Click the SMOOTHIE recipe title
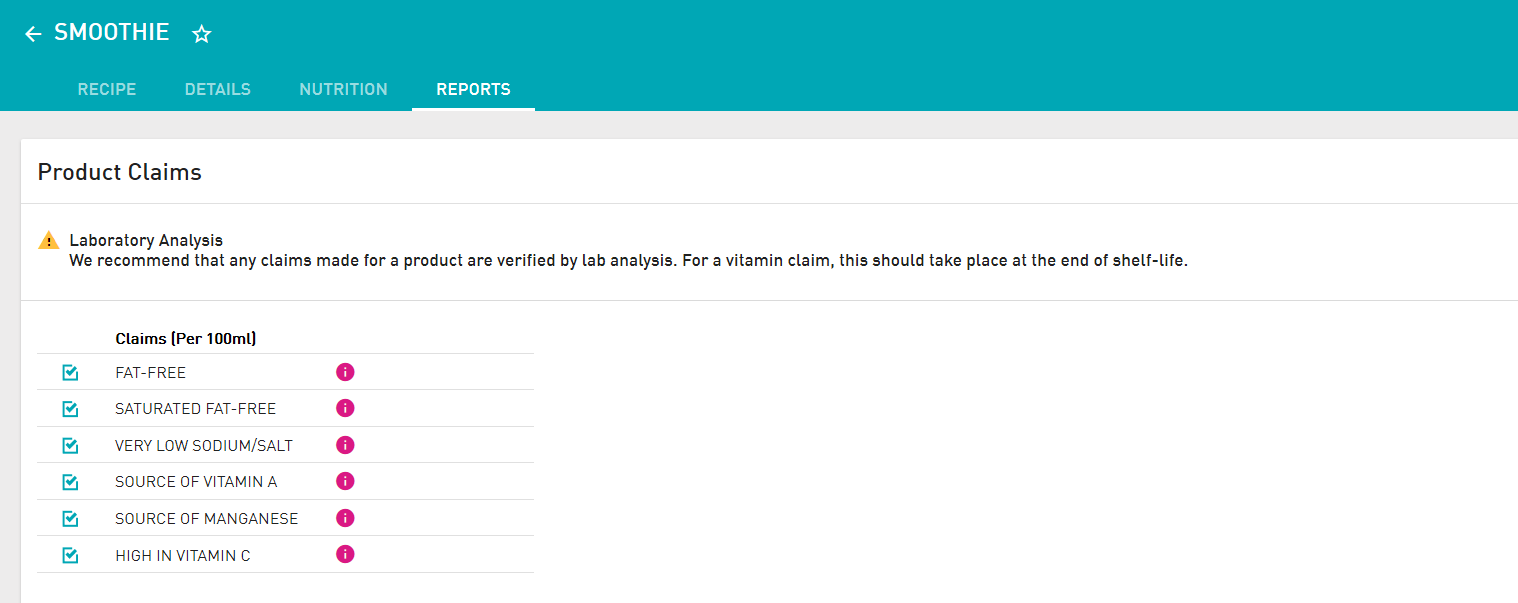The height and width of the screenshot is (603, 1518). coord(111,32)
